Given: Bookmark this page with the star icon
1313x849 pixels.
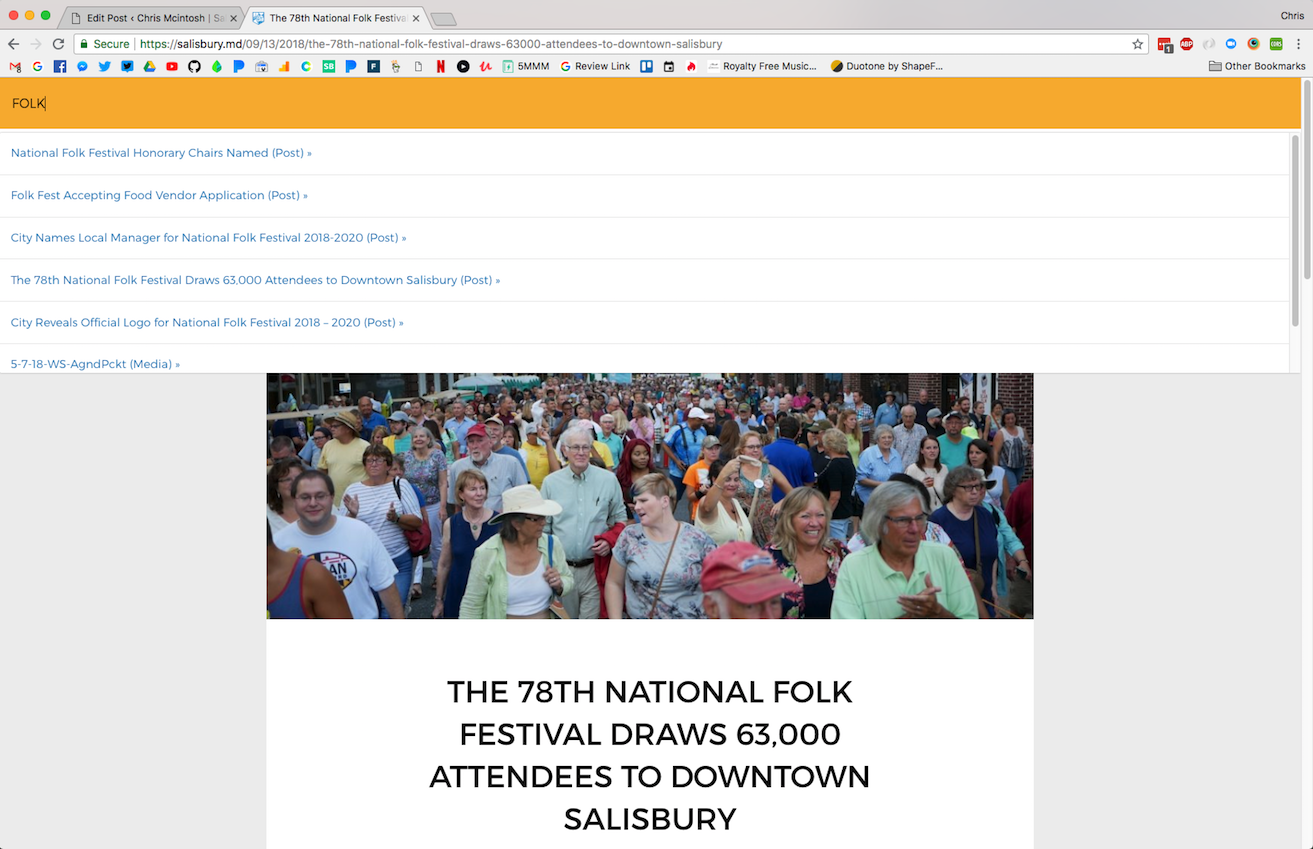Looking at the screenshot, I should coord(1137,44).
